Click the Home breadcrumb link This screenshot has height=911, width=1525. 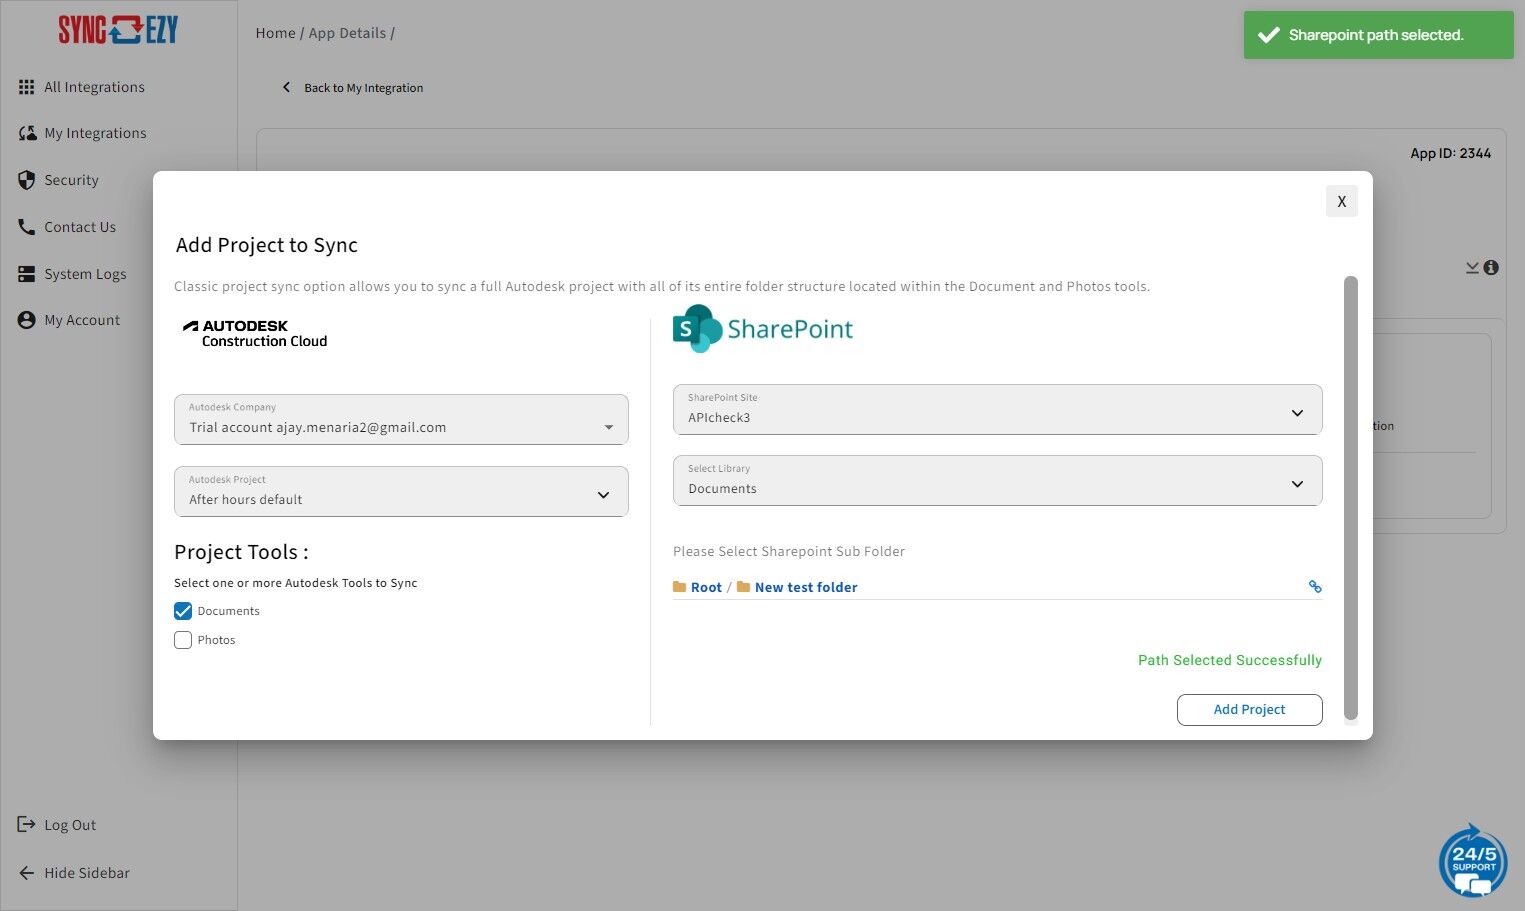tap(275, 33)
